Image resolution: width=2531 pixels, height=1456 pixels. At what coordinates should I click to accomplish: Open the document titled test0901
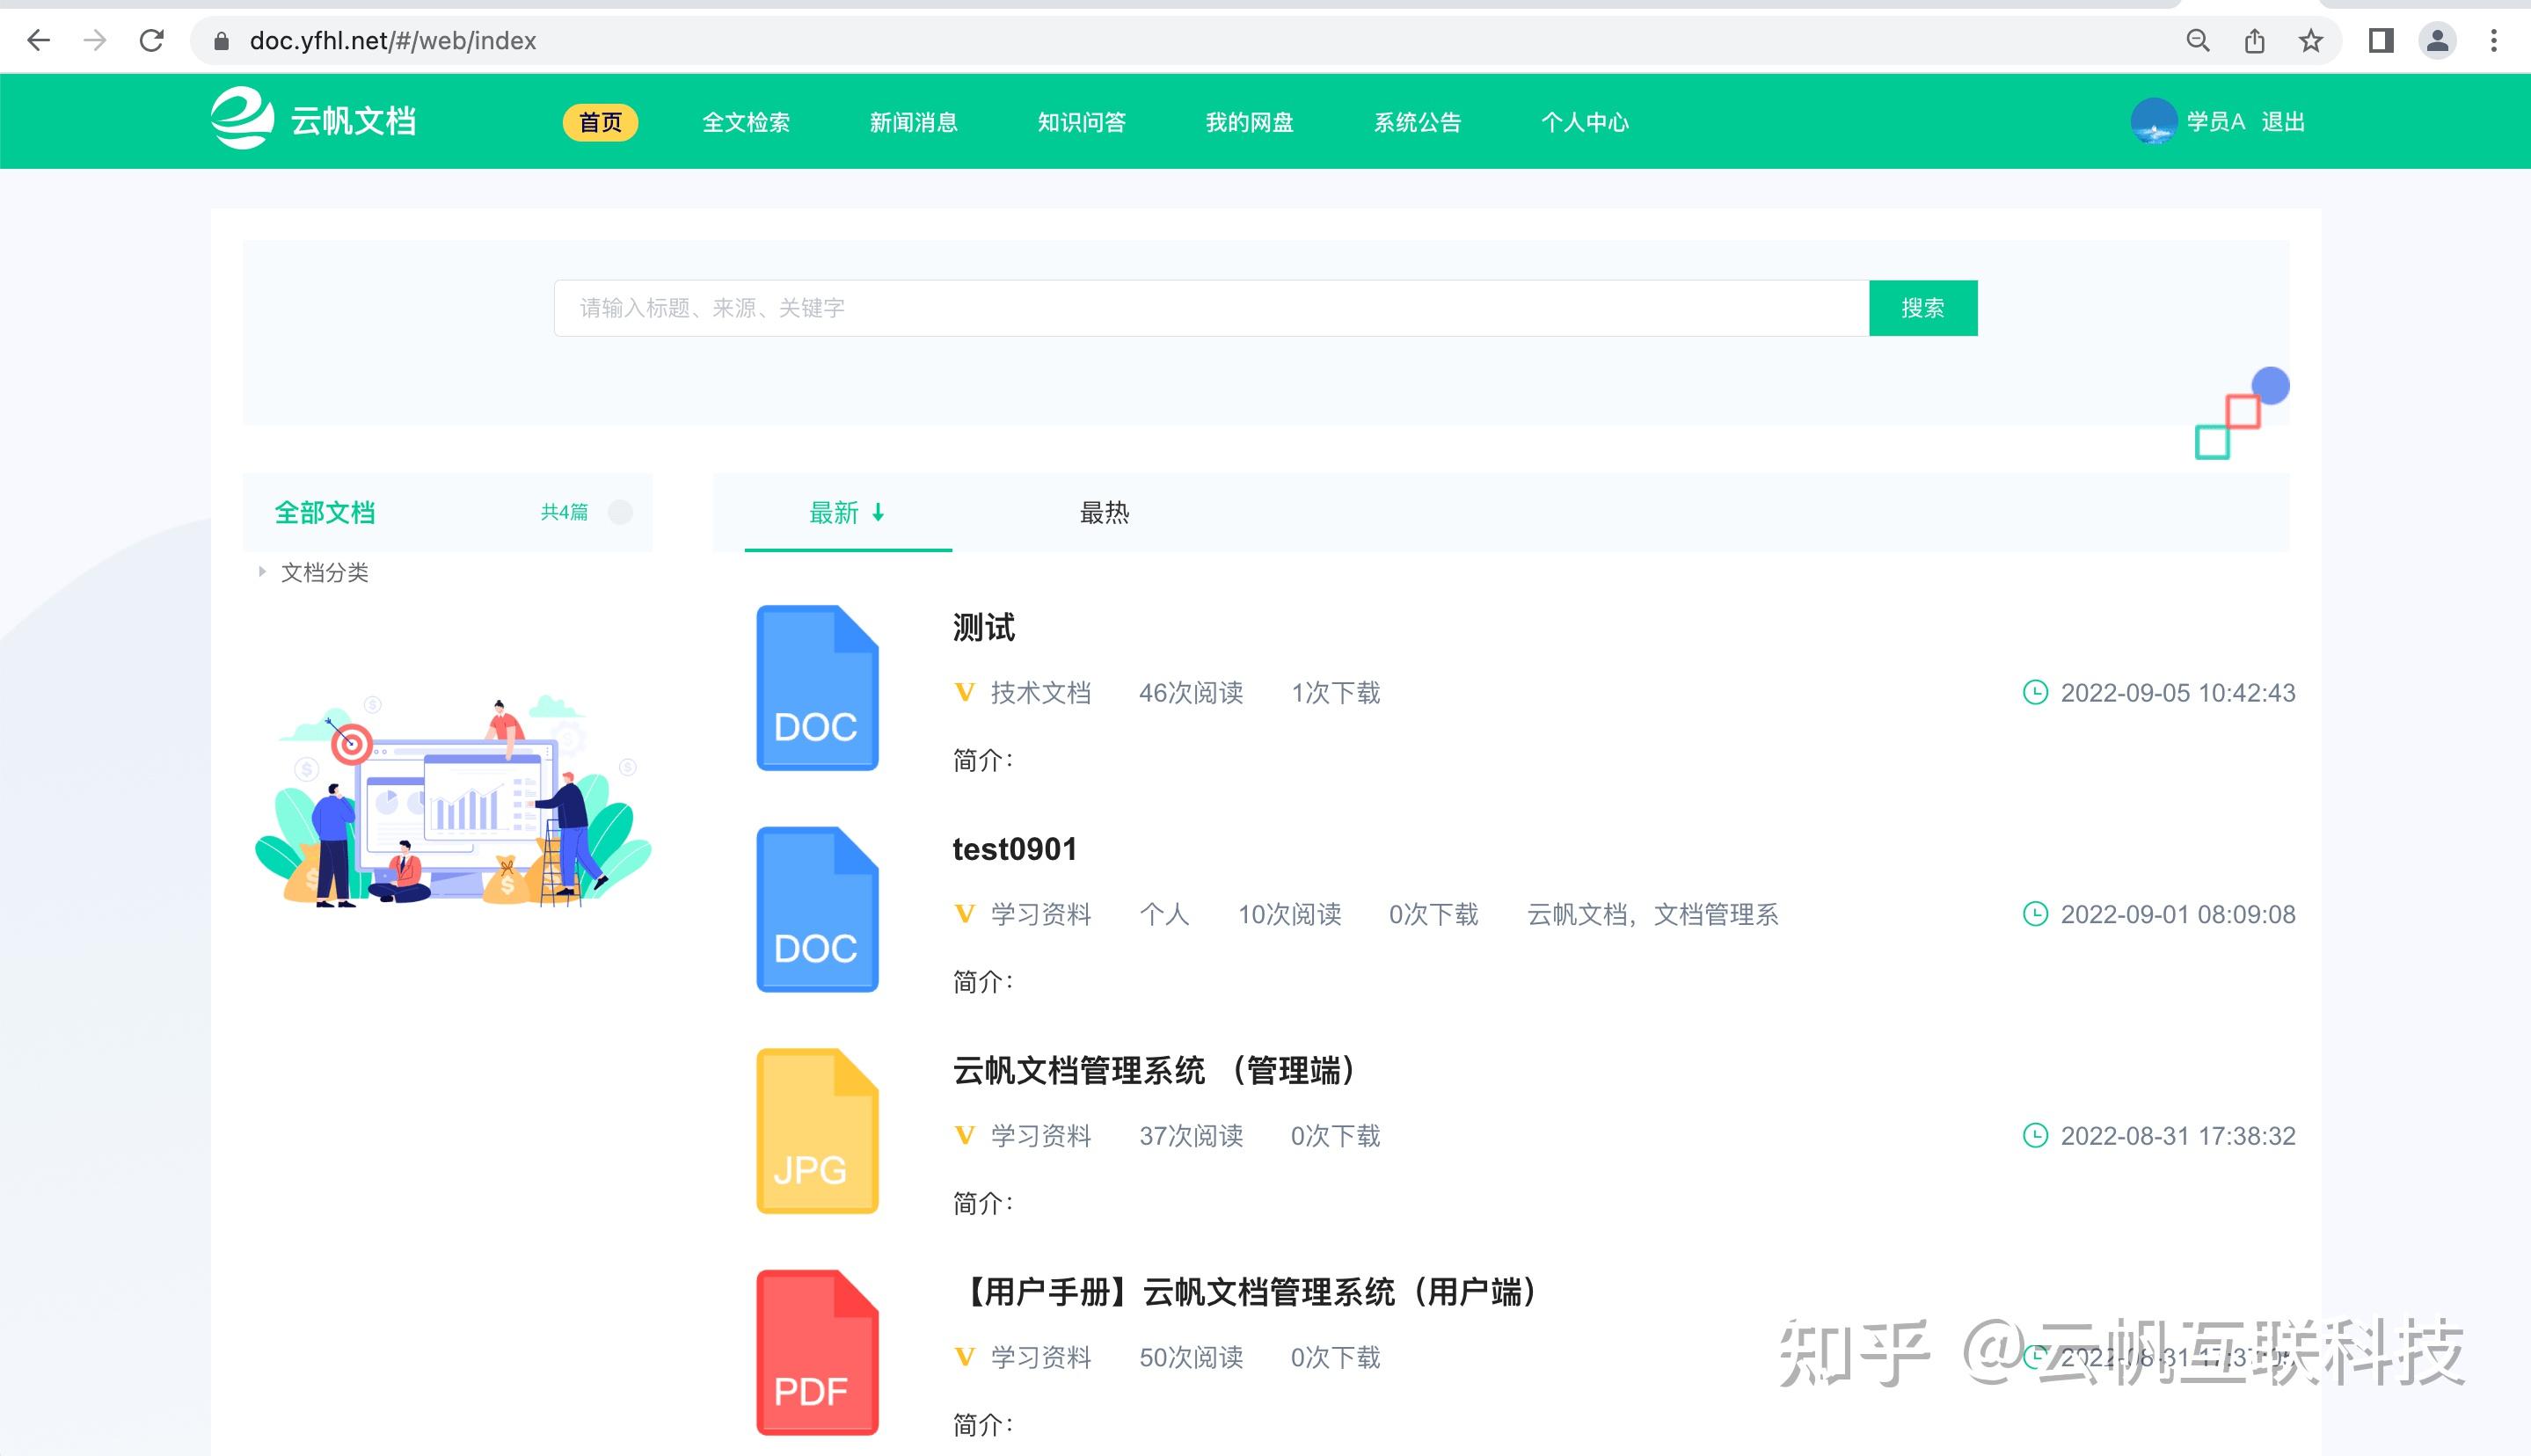[x=1015, y=849]
